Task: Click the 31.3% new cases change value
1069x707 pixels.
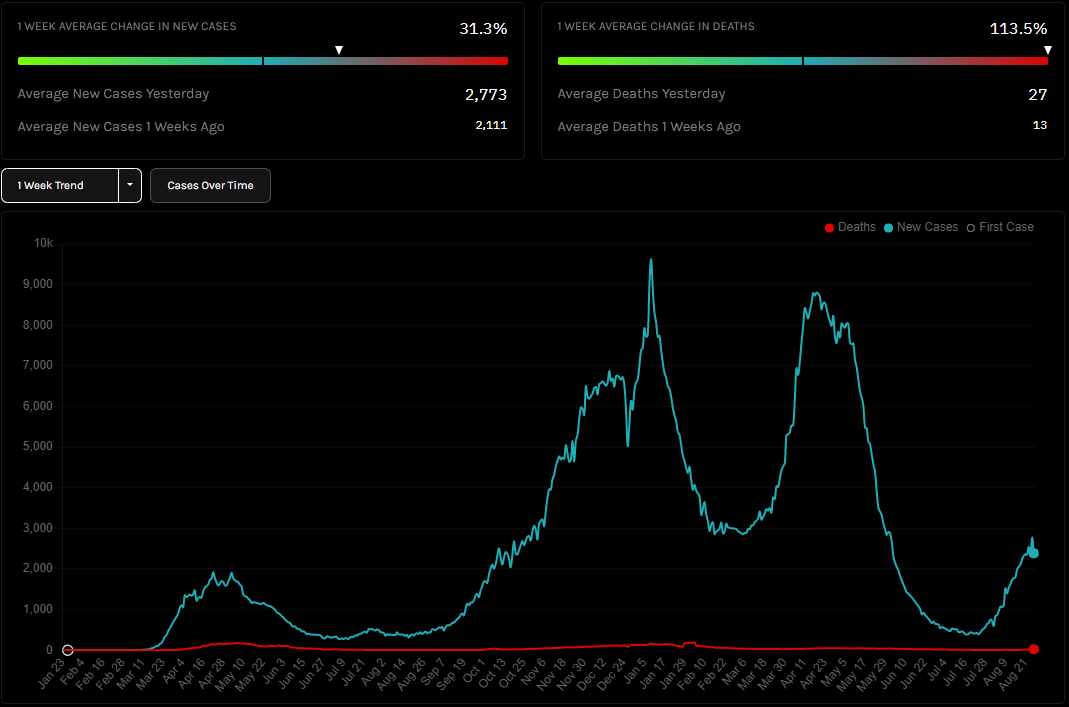Action: point(483,29)
